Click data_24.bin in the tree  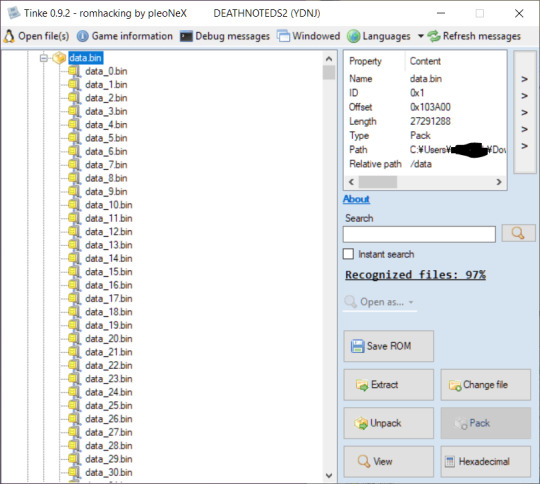click(x=109, y=392)
